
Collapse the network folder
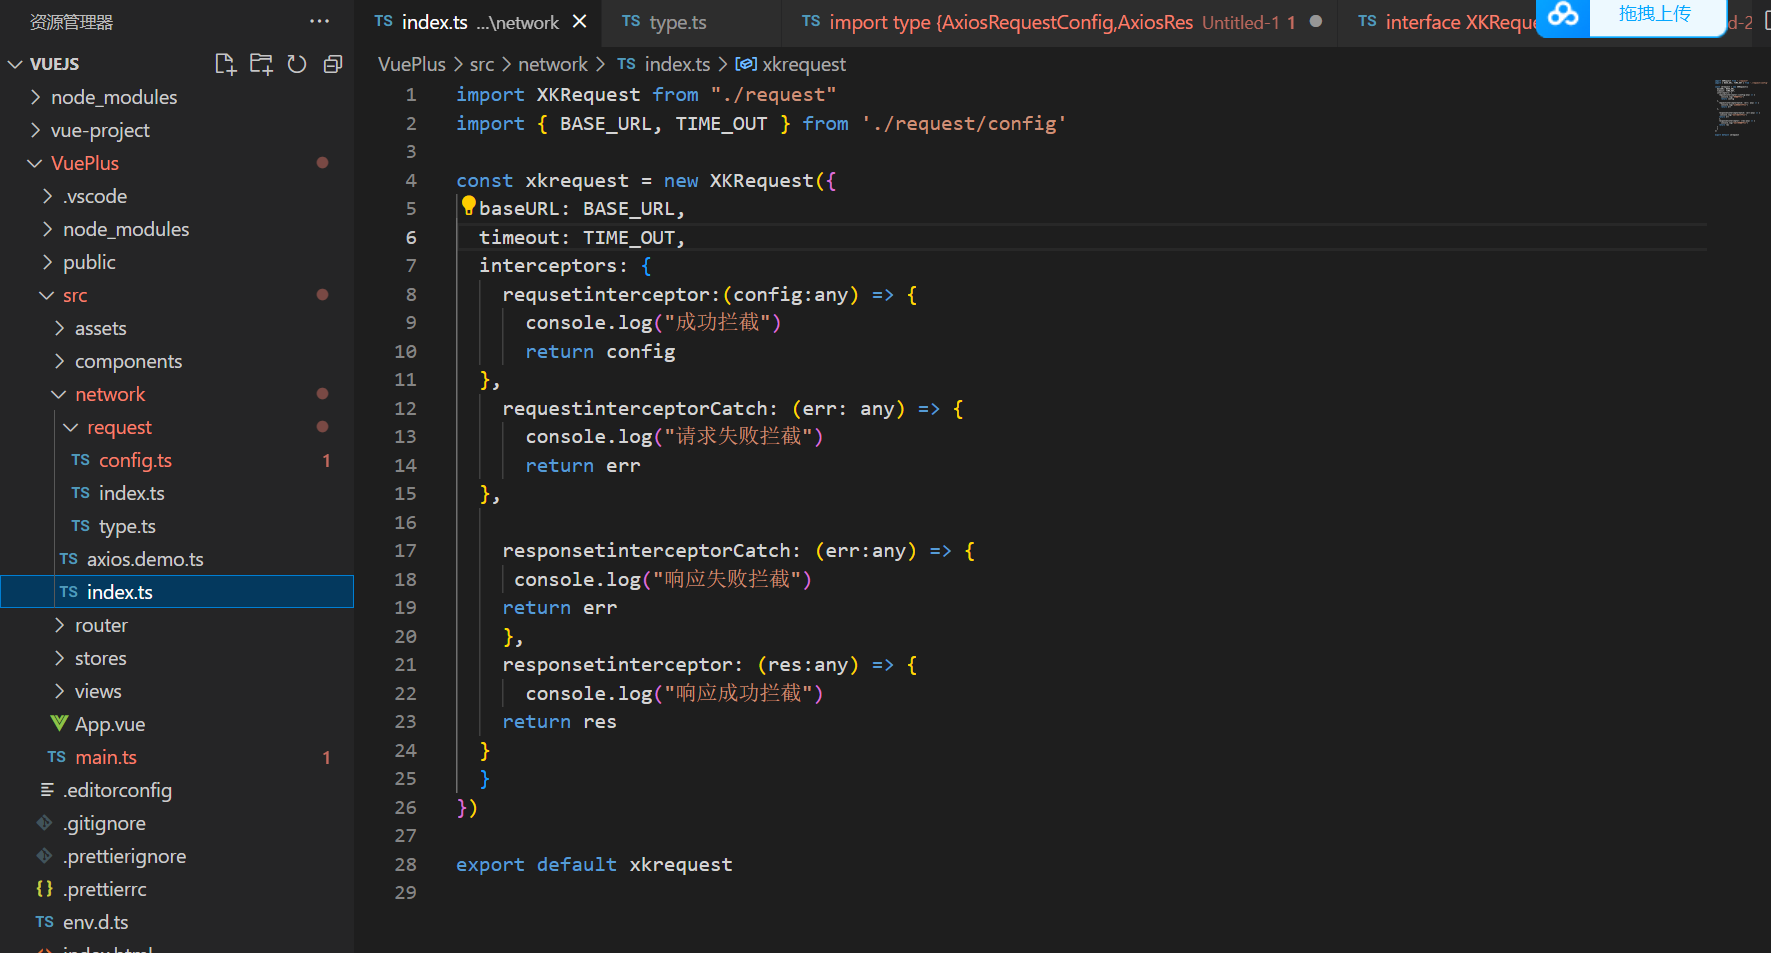point(110,394)
